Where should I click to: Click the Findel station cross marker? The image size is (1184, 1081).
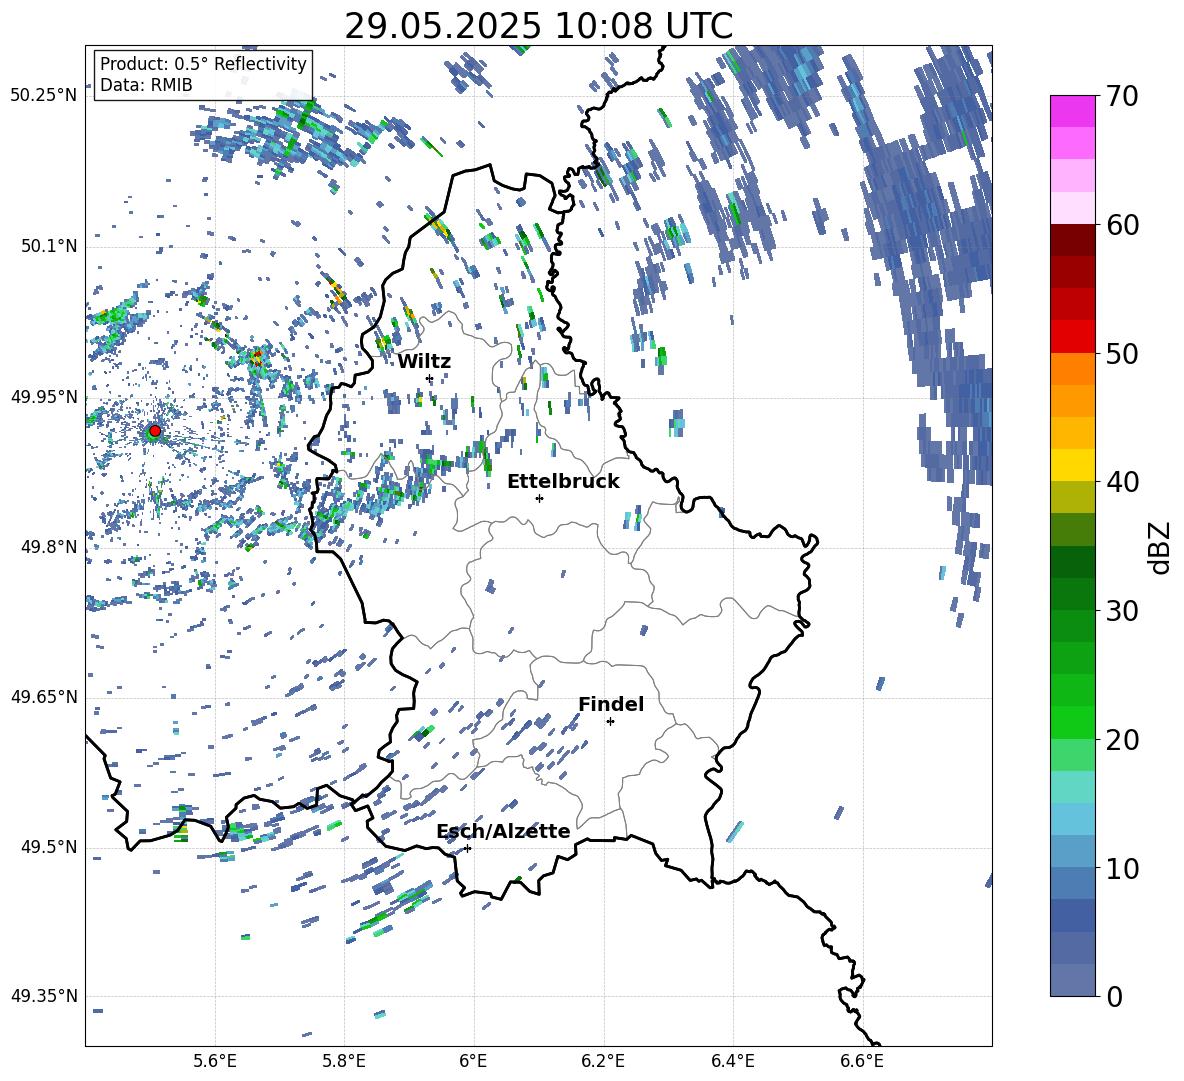pyautogui.click(x=610, y=722)
